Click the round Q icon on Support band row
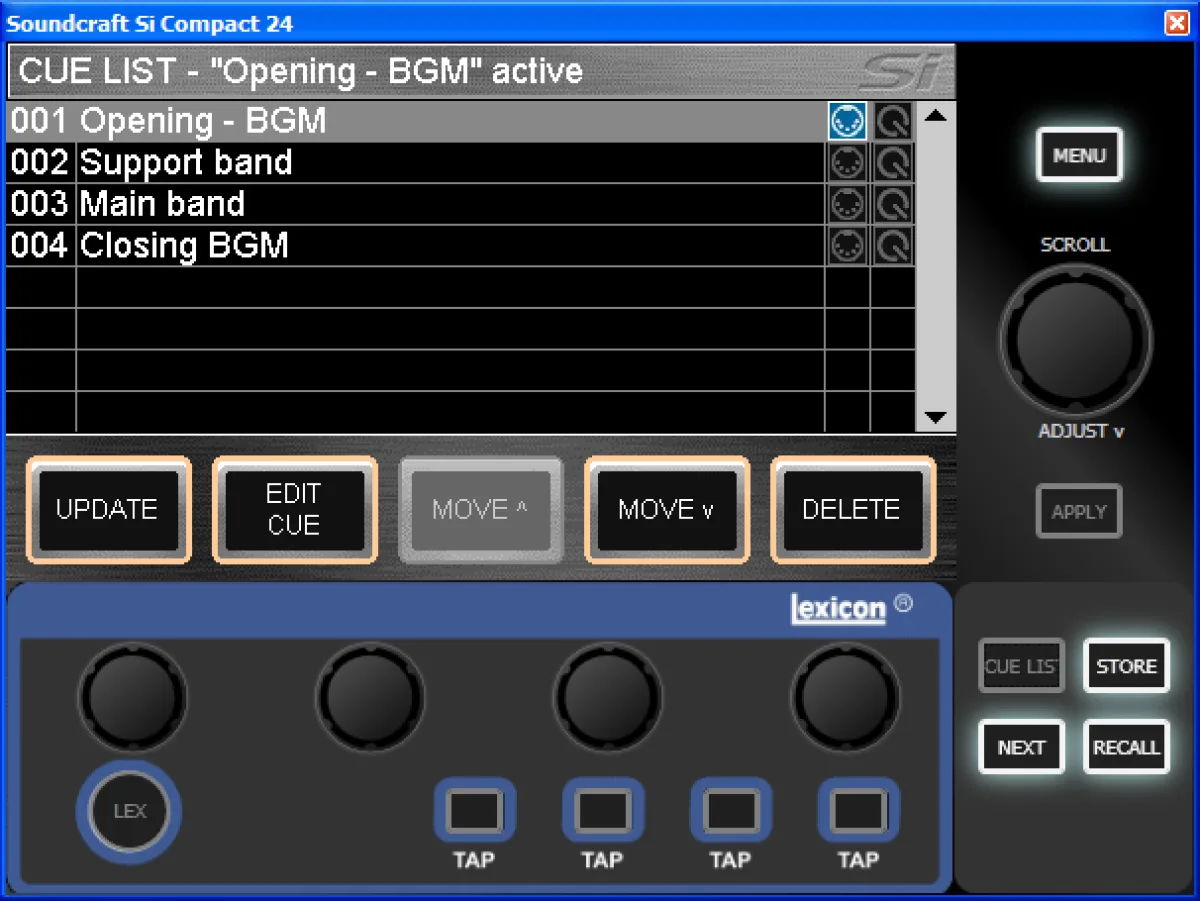Screen dimensions: 1200x901 click(892, 163)
